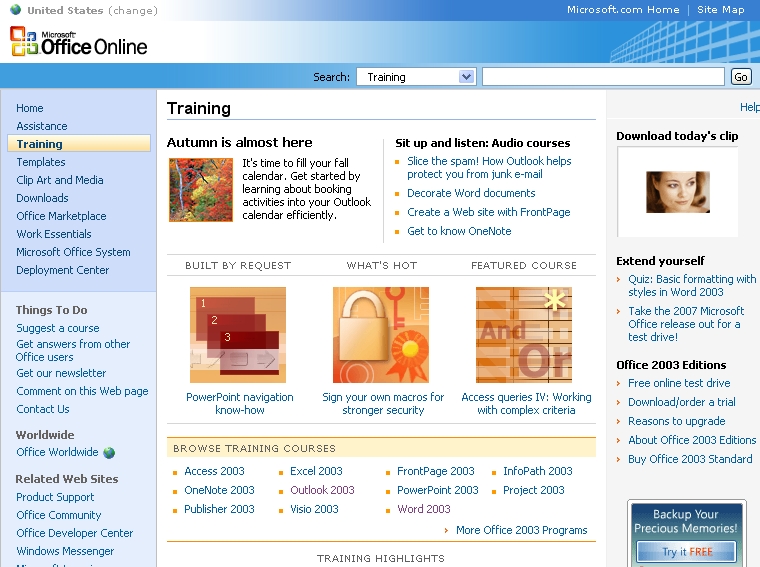Click the globe icon beside United States

[15, 10]
